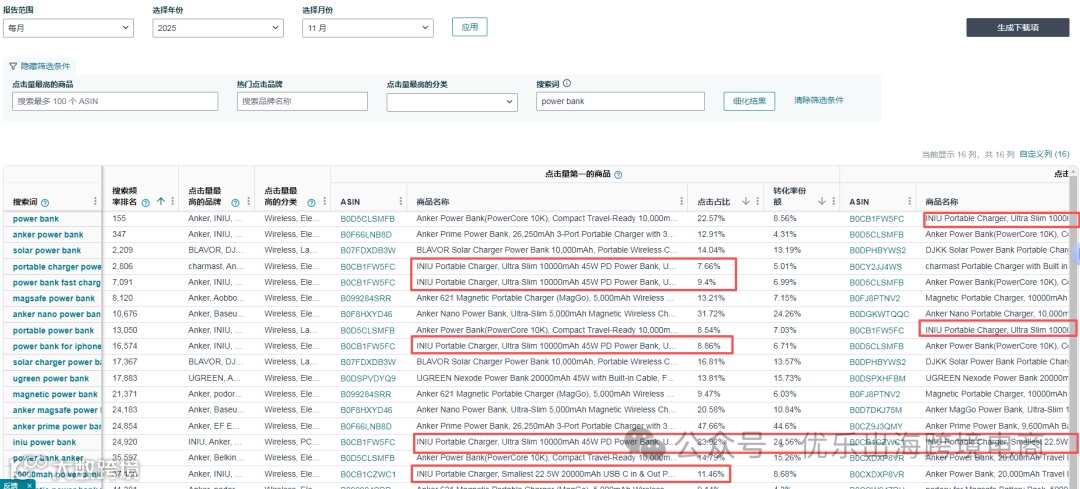Open the iniu power bank search term
Image resolution: width=1080 pixels, height=489 pixels.
(x=45, y=442)
